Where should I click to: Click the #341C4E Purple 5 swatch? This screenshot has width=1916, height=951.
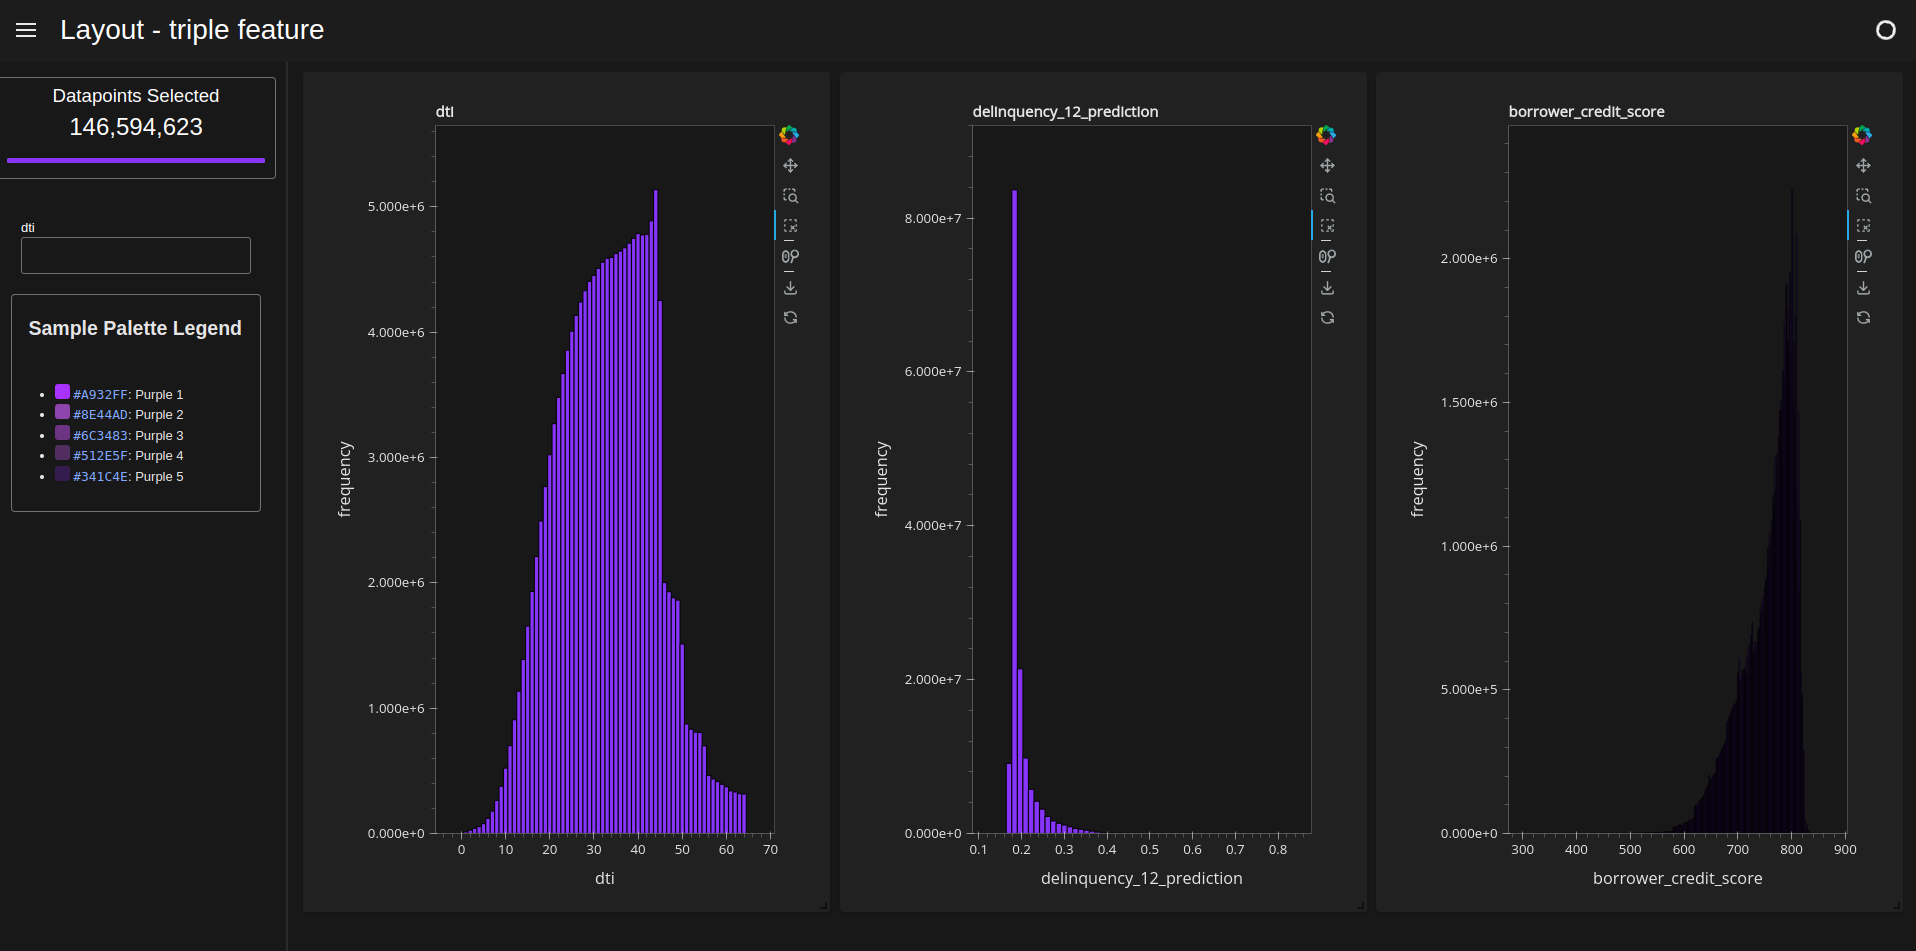(x=62, y=474)
